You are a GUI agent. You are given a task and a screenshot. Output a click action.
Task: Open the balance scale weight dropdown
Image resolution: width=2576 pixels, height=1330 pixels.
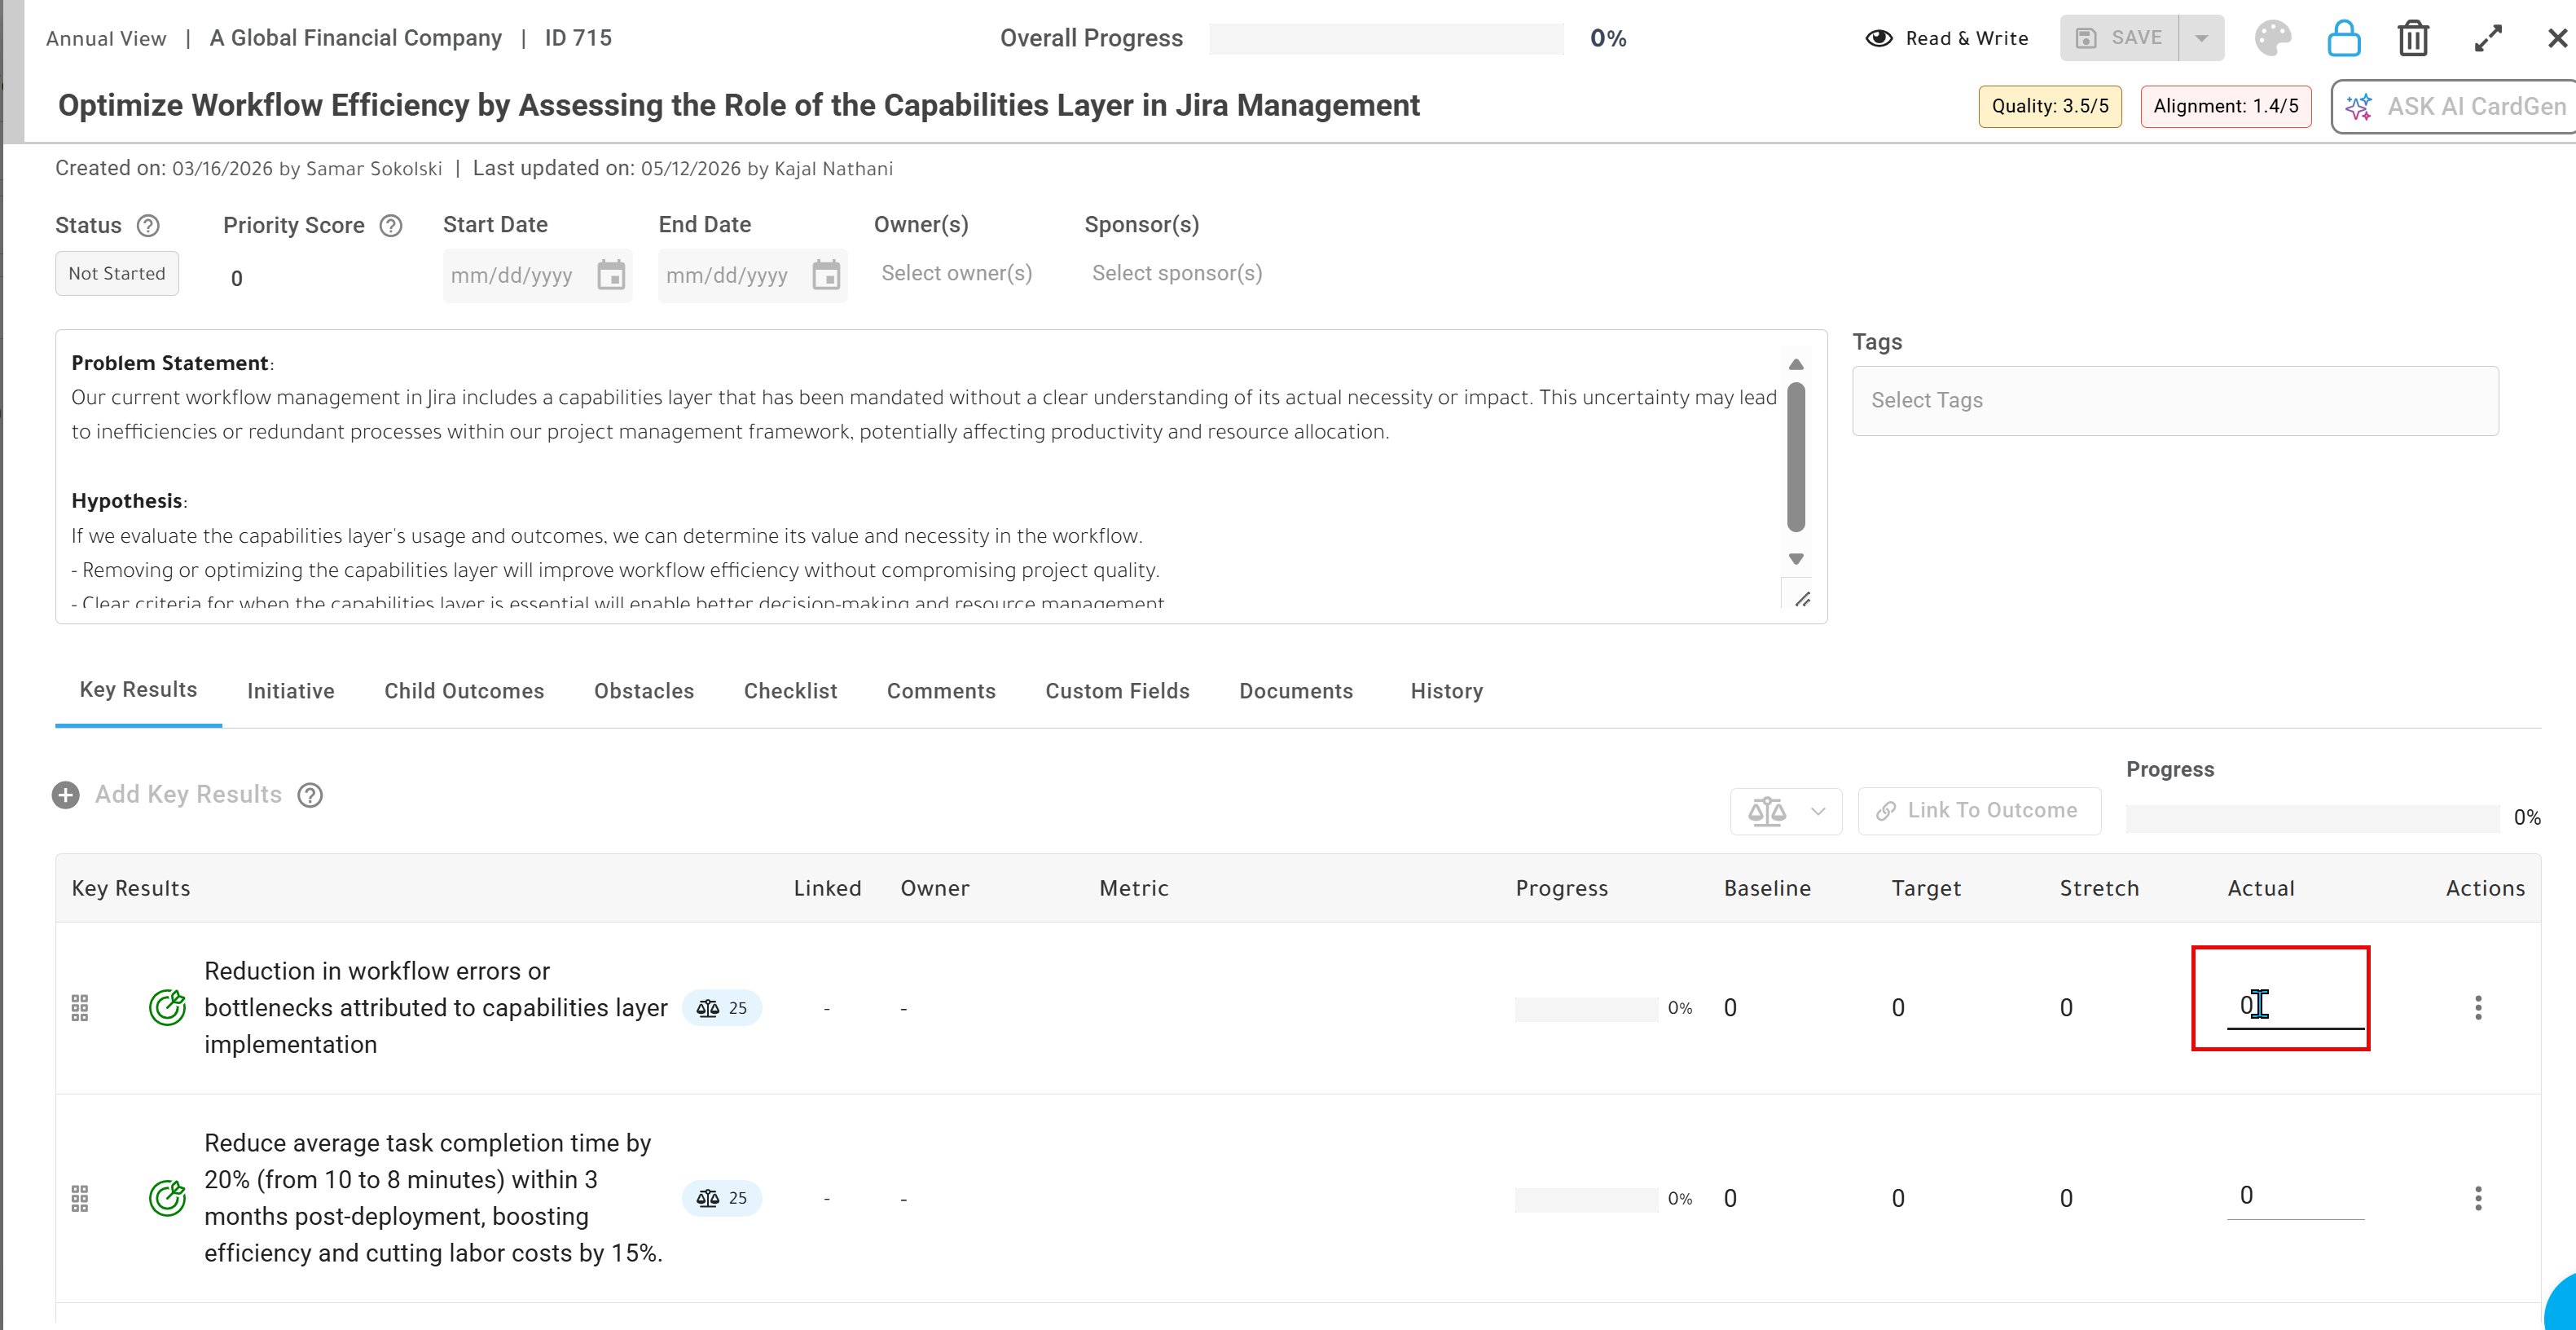pos(1786,811)
